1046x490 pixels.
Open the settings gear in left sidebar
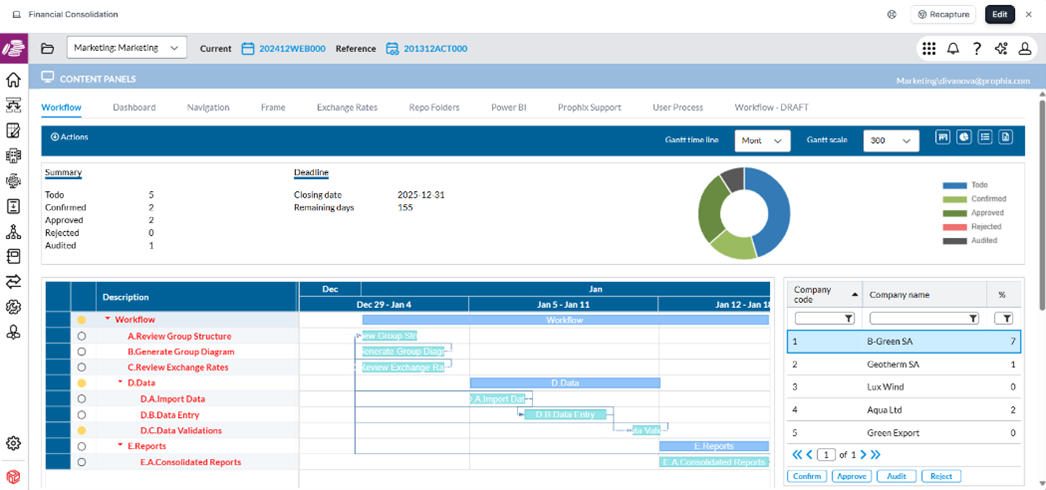tap(14, 443)
